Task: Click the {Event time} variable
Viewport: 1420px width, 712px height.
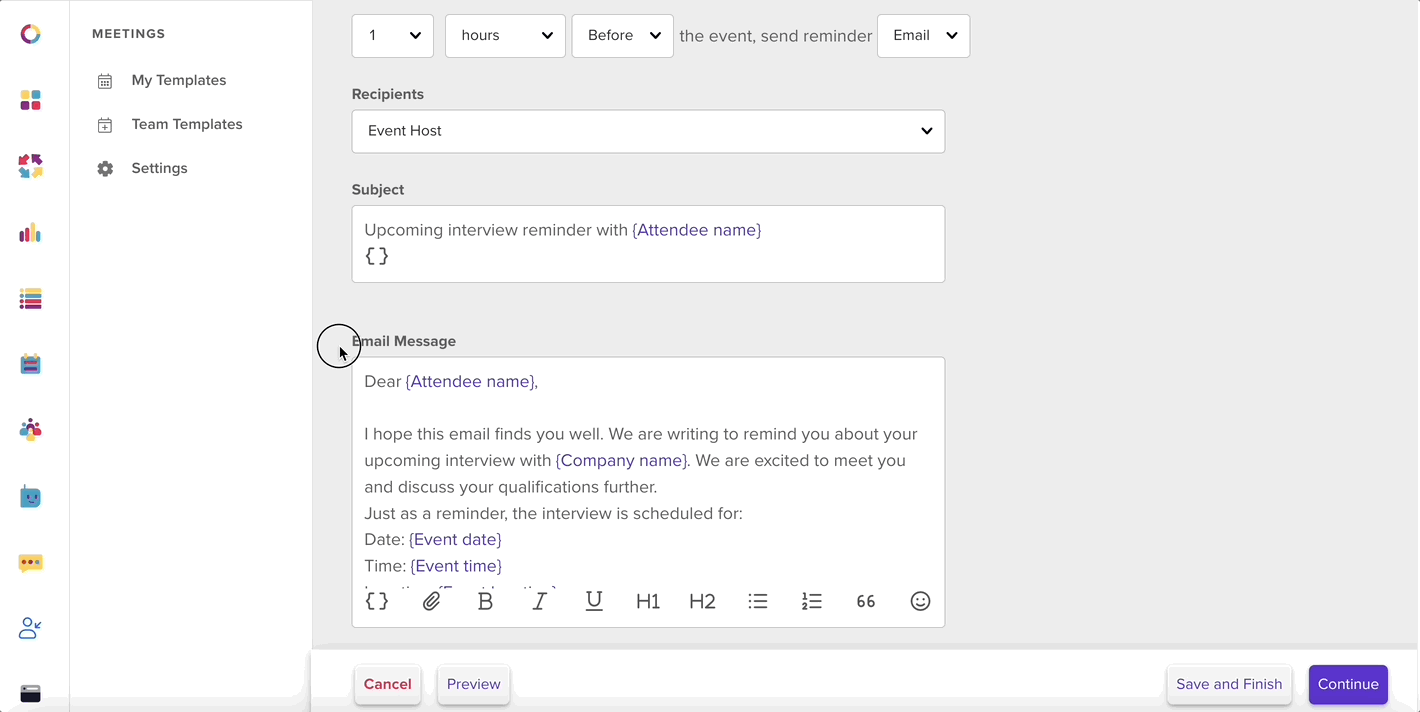Action: pyautogui.click(x=456, y=566)
